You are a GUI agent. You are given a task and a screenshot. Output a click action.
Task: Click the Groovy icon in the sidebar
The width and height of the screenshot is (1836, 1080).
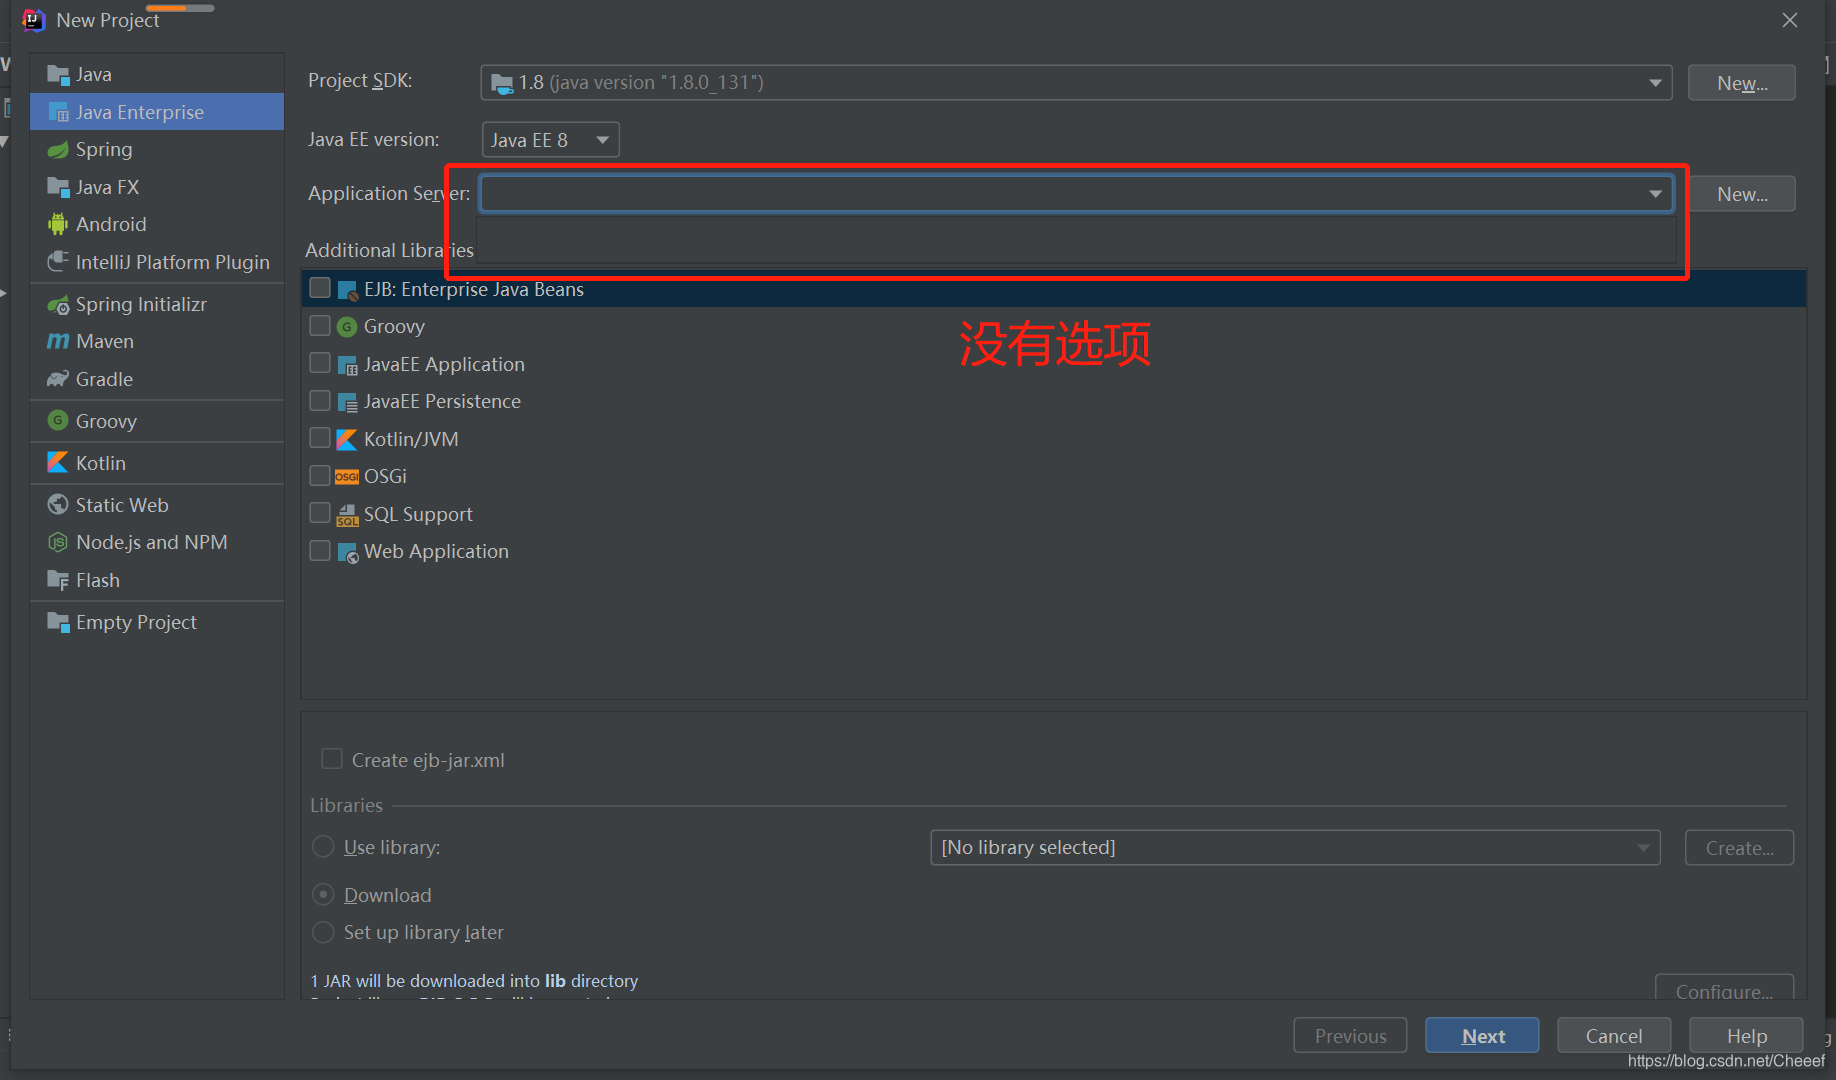click(x=58, y=421)
